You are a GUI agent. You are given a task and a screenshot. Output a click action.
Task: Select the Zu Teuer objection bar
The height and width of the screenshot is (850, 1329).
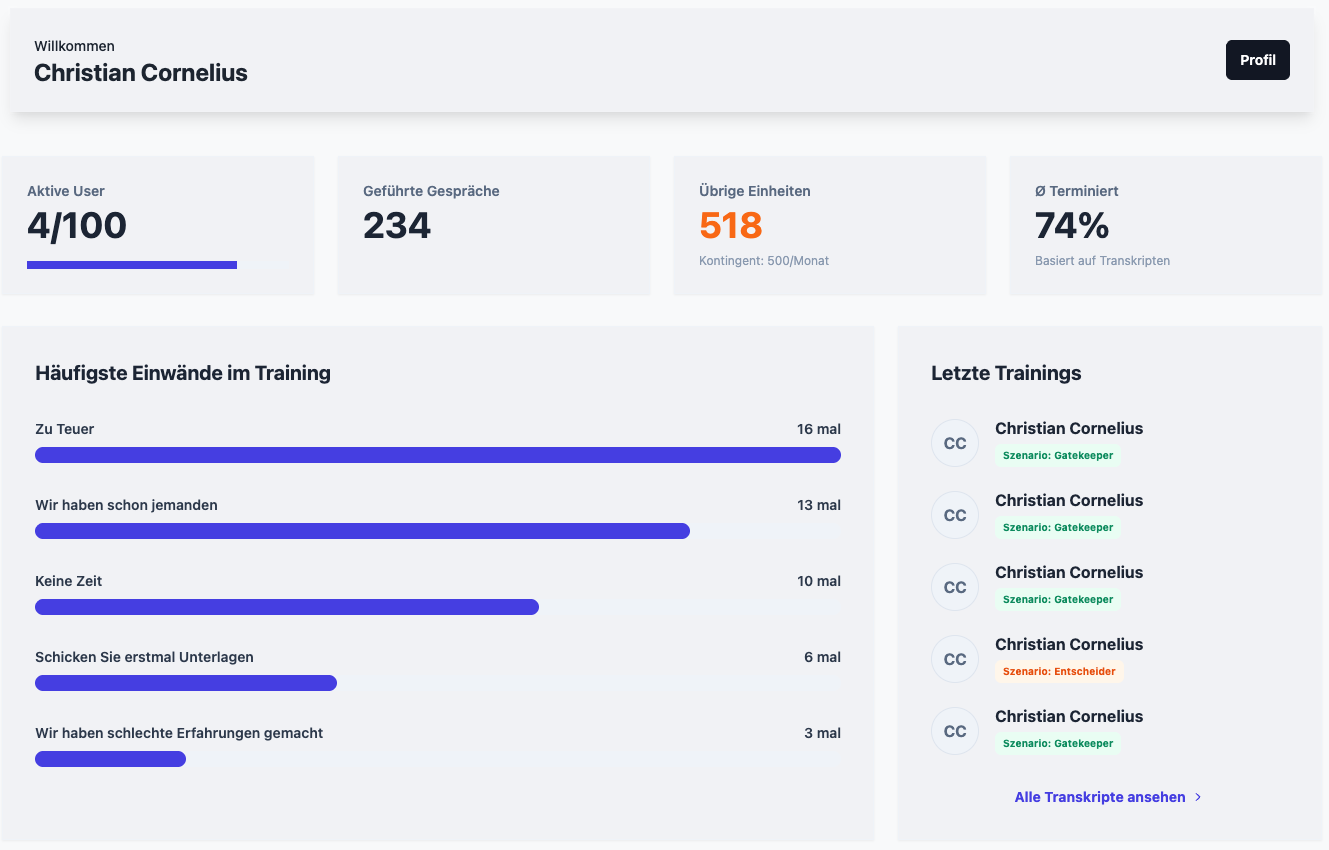pyautogui.click(x=438, y=455)
